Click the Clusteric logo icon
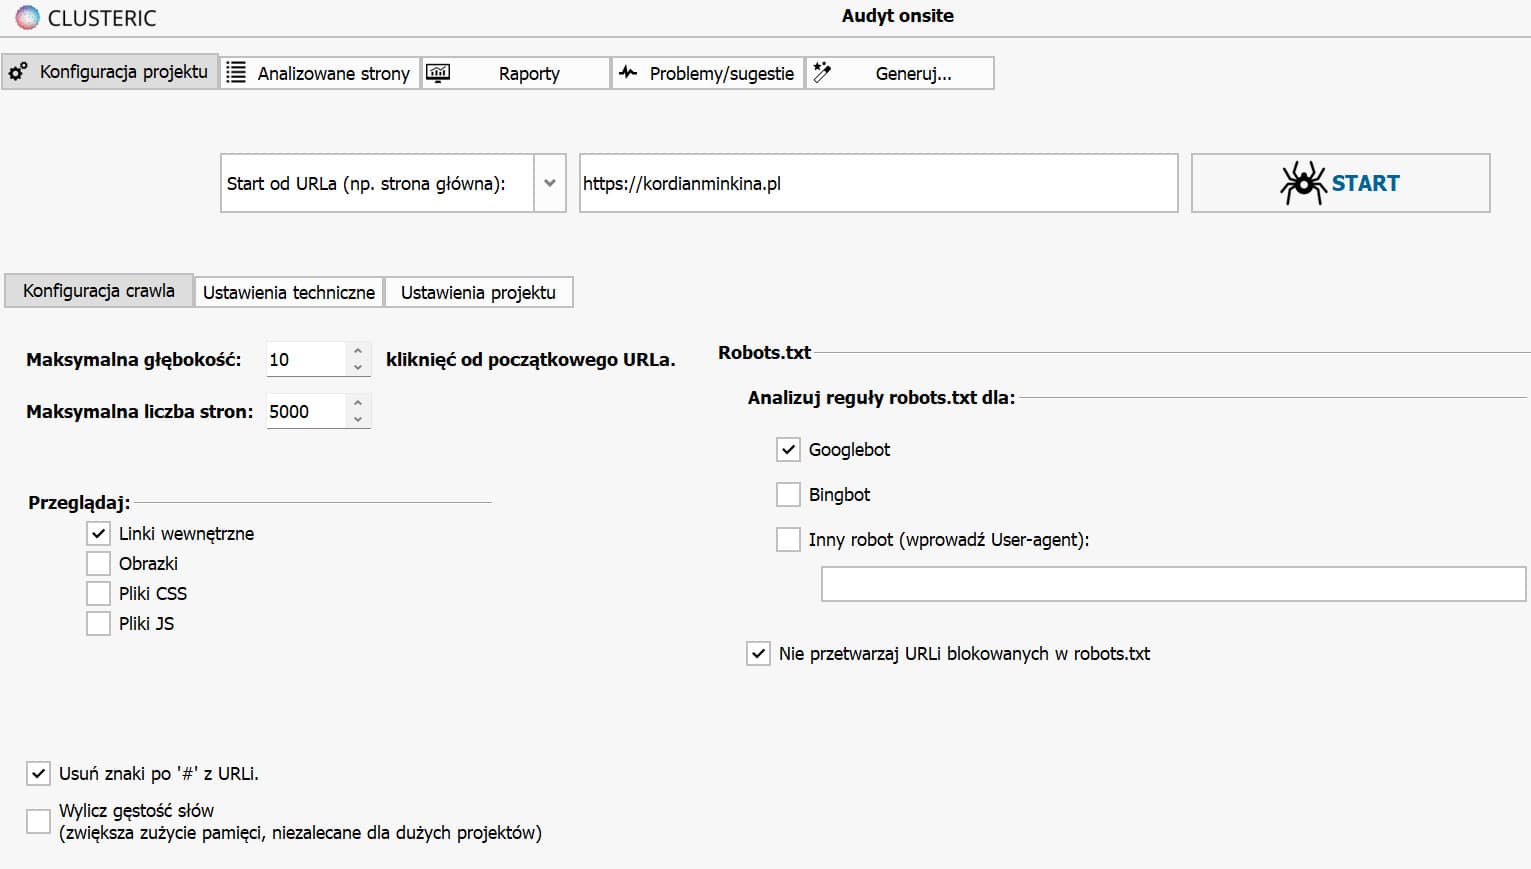Screen dimensions: 1531x869 [x=28, y=17]
